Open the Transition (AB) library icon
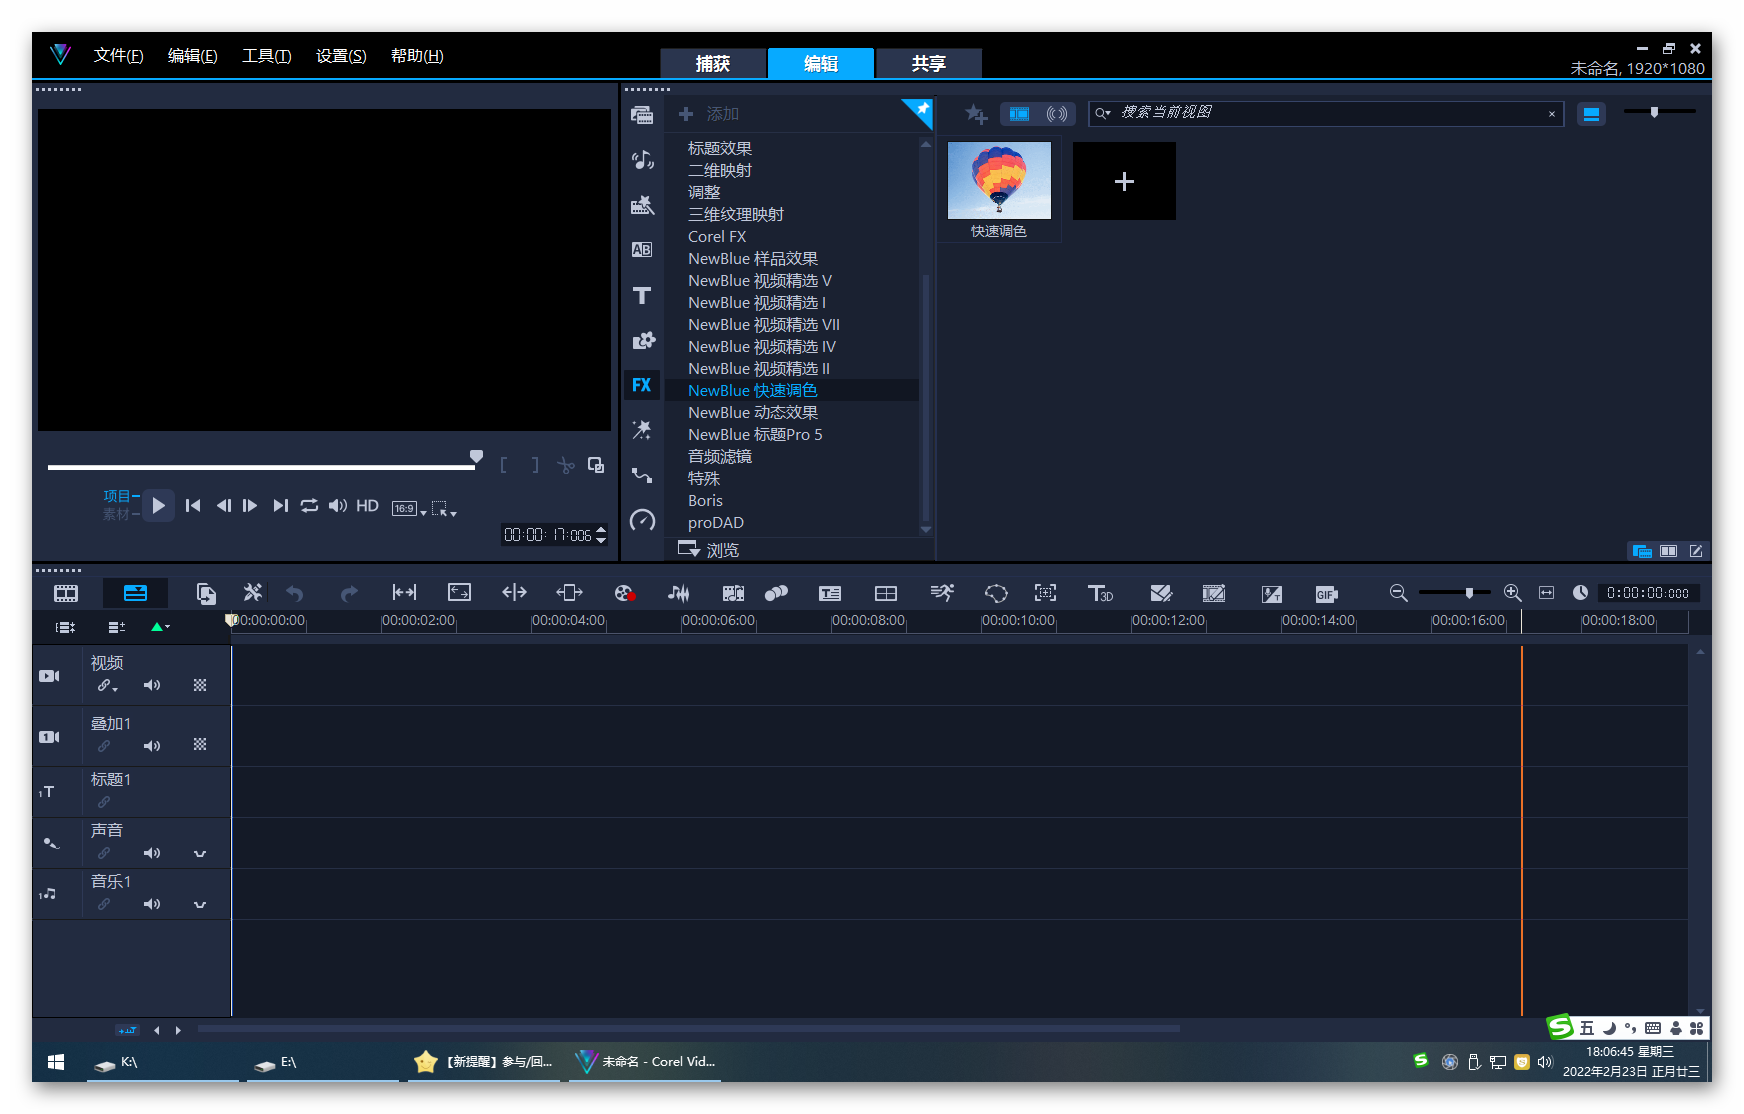1744x1114 pixels. pos(642,250)
